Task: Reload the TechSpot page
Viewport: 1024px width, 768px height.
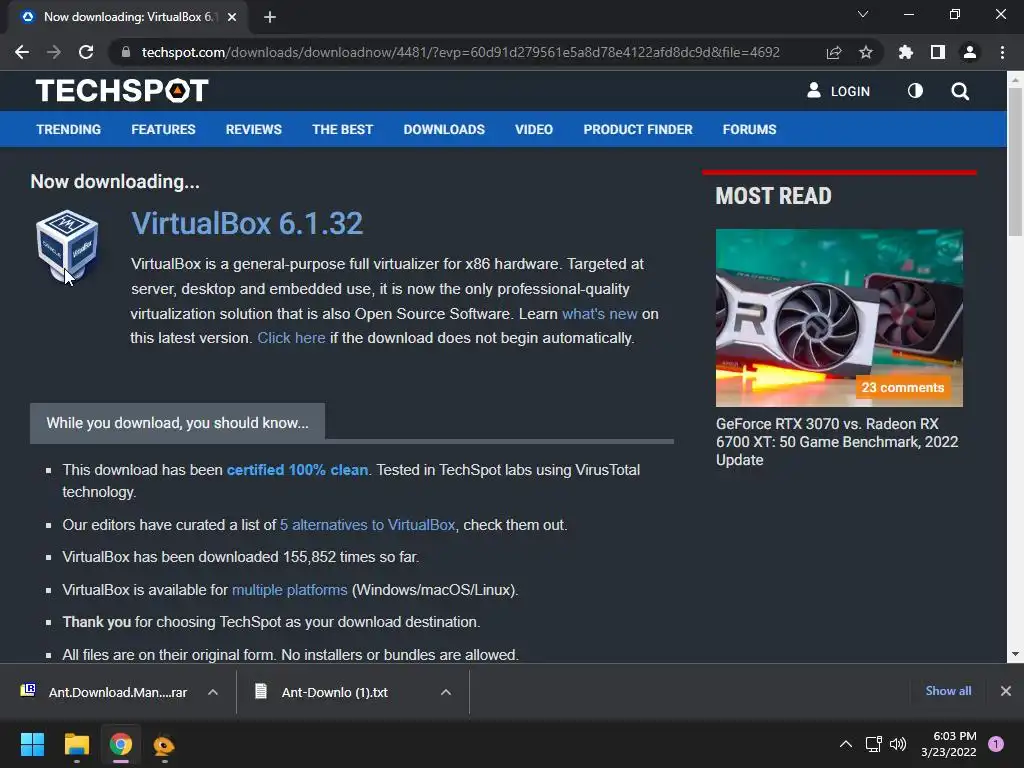Action: 86,52
